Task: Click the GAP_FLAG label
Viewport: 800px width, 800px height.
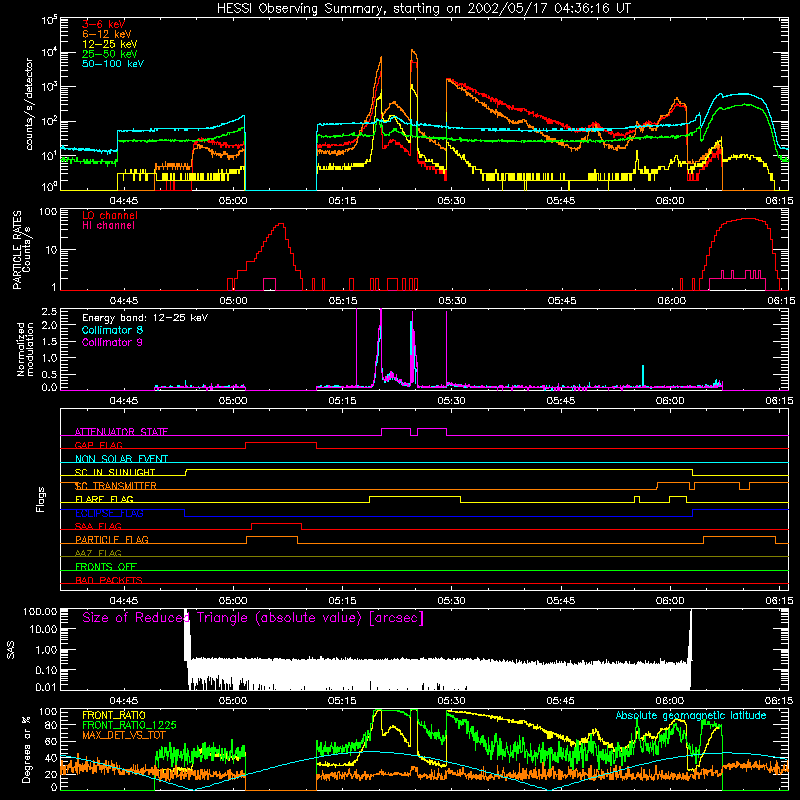Action: point(98,445)
